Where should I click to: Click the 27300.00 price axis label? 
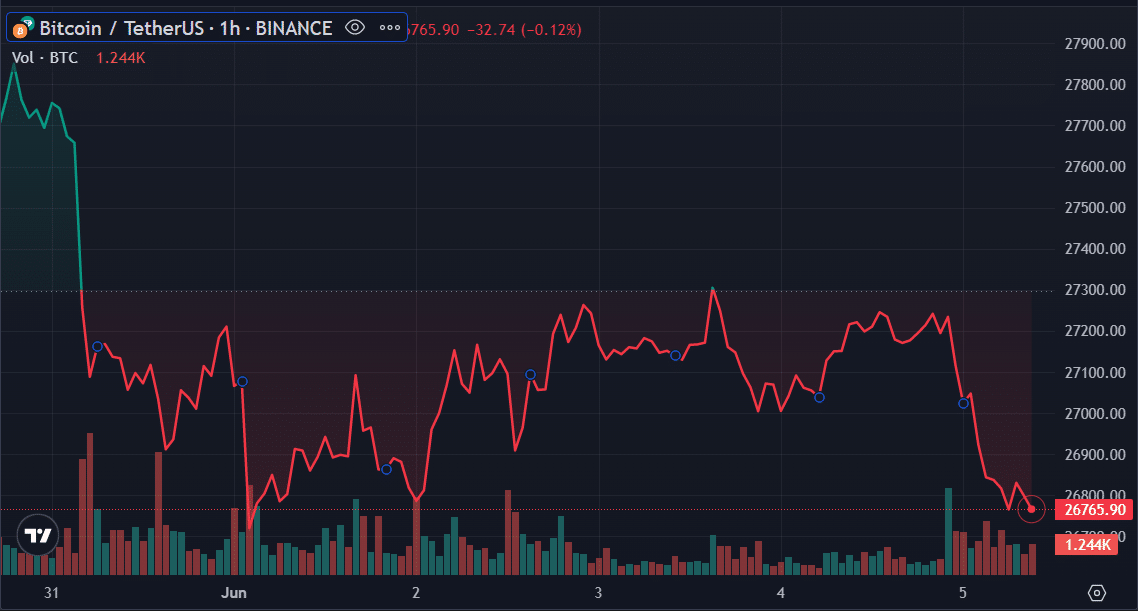(1094, 290)
